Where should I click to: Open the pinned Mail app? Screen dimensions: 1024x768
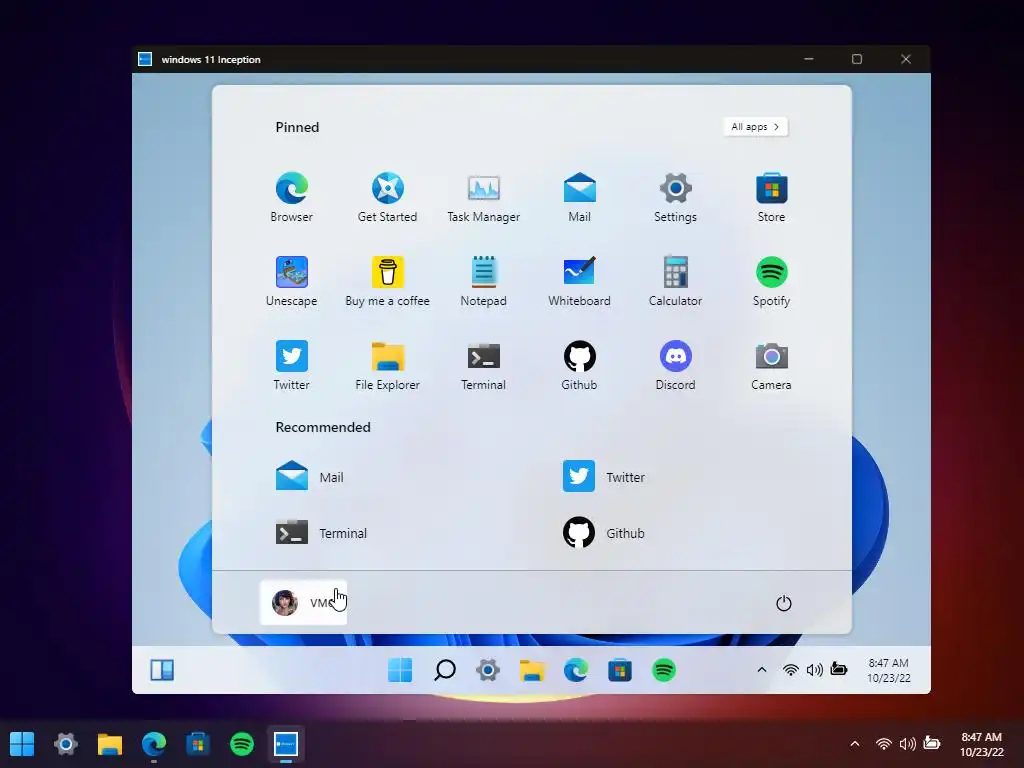579,197
